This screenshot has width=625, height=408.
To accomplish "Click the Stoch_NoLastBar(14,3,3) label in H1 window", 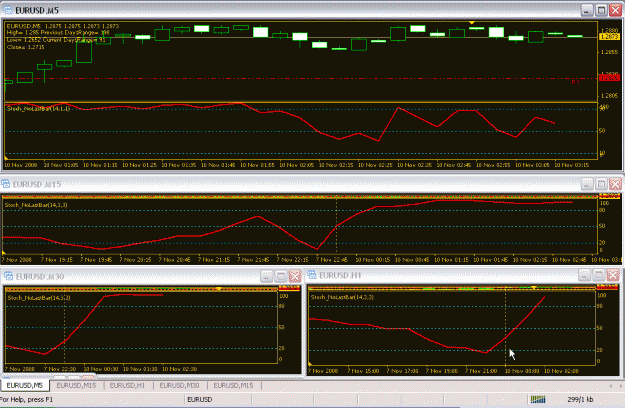I will tap(342, 297).
